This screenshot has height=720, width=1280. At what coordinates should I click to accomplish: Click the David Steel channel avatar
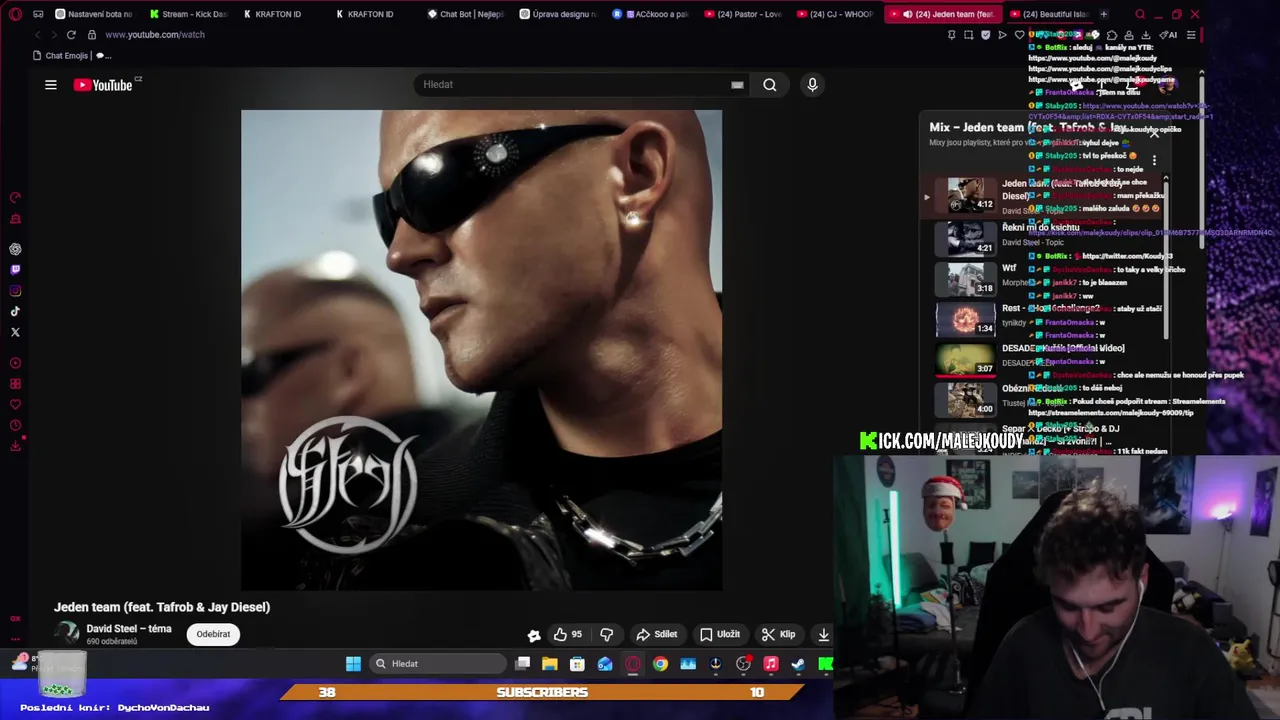[67, 633]
